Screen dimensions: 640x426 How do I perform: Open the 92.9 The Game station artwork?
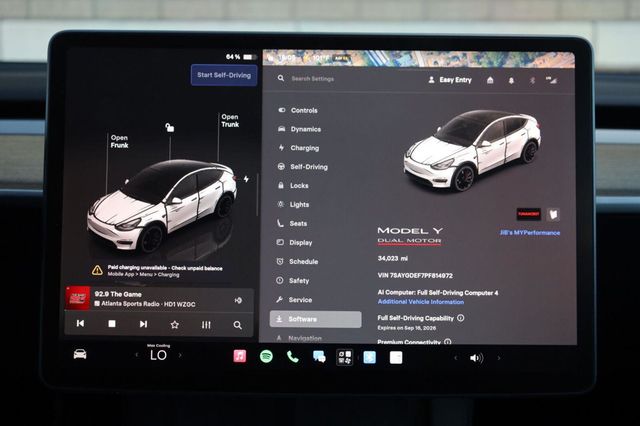78,298
